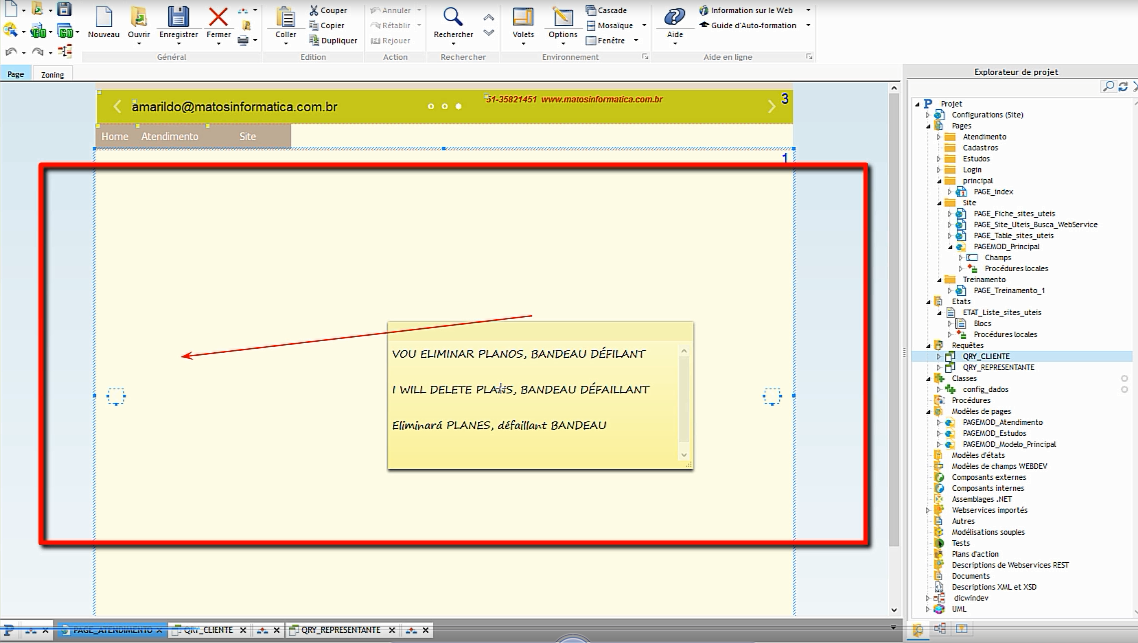Click the undo arrow in quick toolbar
Viewport: 1138px width, 643px height.
[11, 52]
